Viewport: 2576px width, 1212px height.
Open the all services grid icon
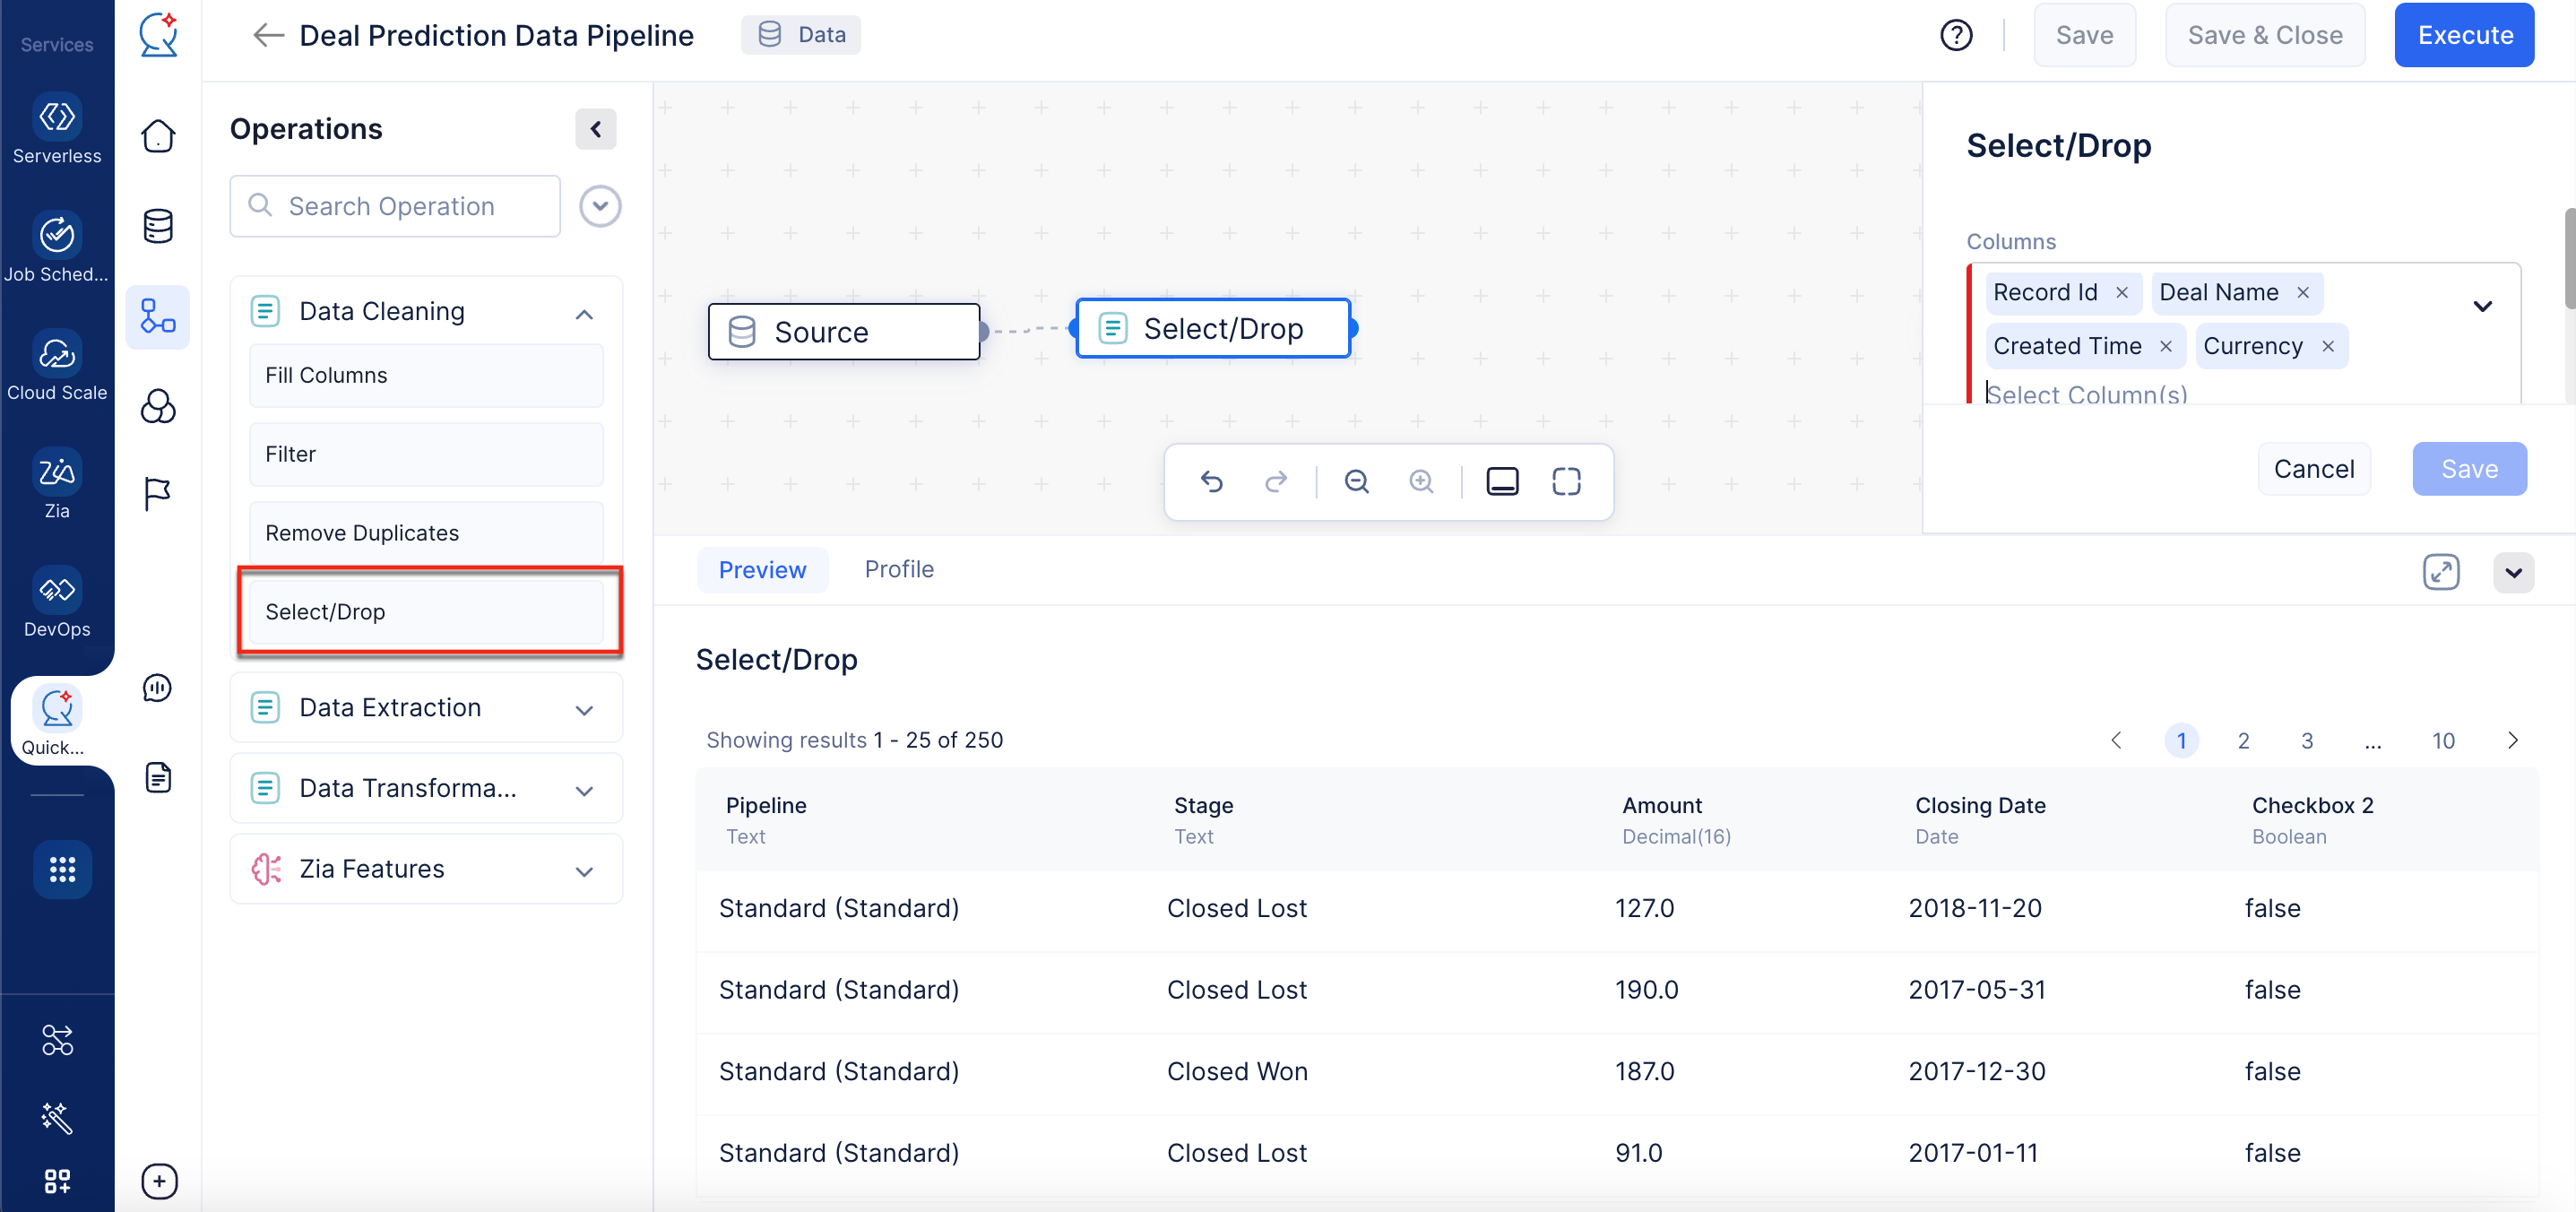pyautogui.click(x=62, y=869)
